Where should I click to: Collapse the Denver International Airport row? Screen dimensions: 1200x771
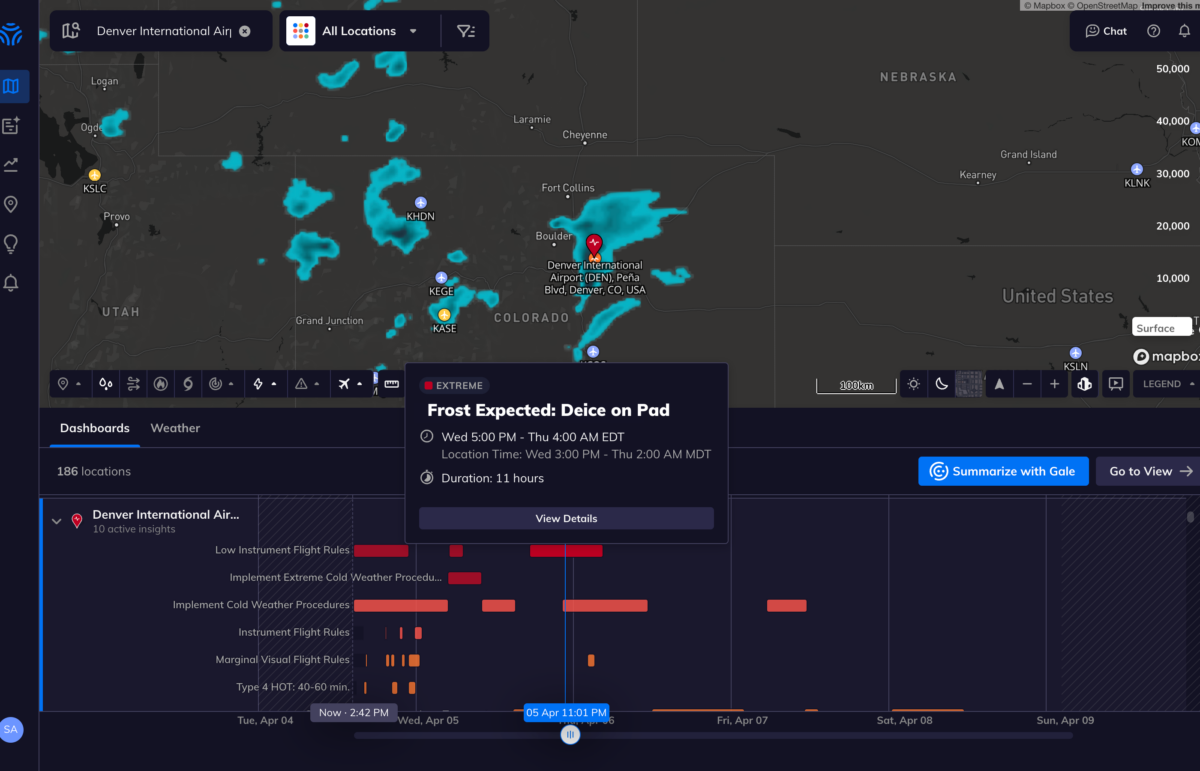[57, 521]
